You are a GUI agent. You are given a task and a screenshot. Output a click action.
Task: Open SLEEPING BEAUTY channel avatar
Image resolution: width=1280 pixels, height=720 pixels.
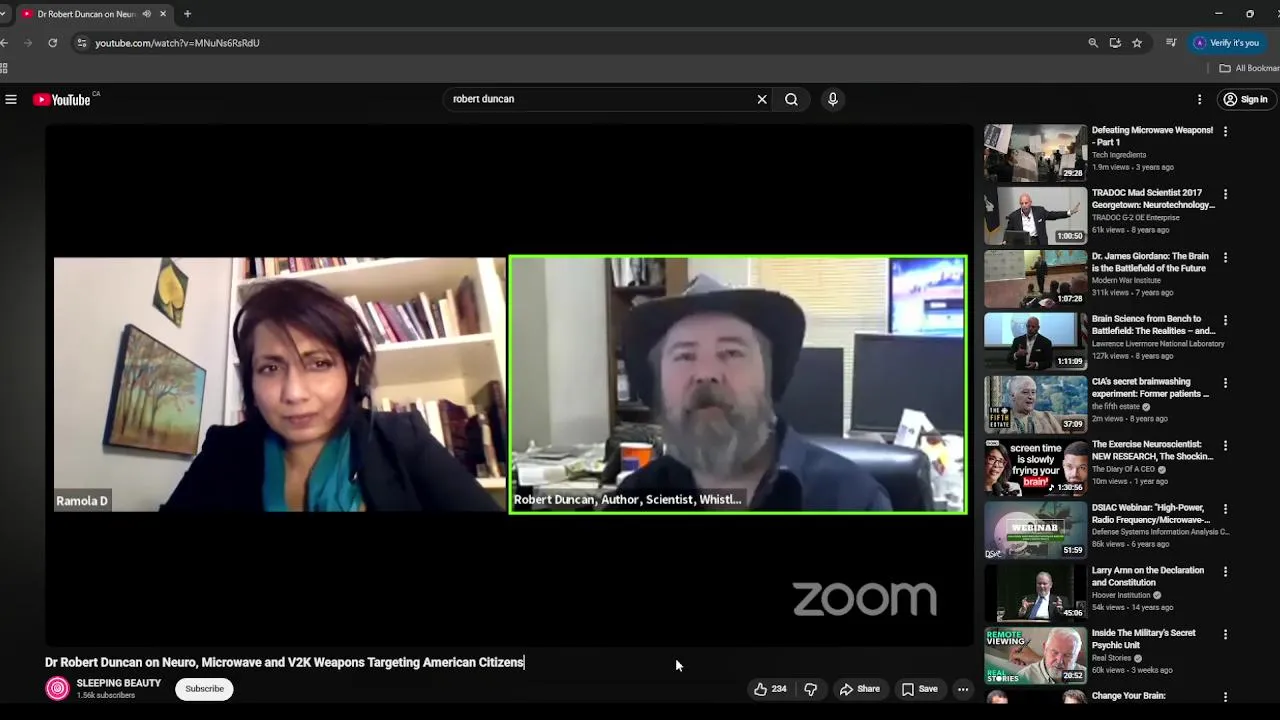coord(58,688)
